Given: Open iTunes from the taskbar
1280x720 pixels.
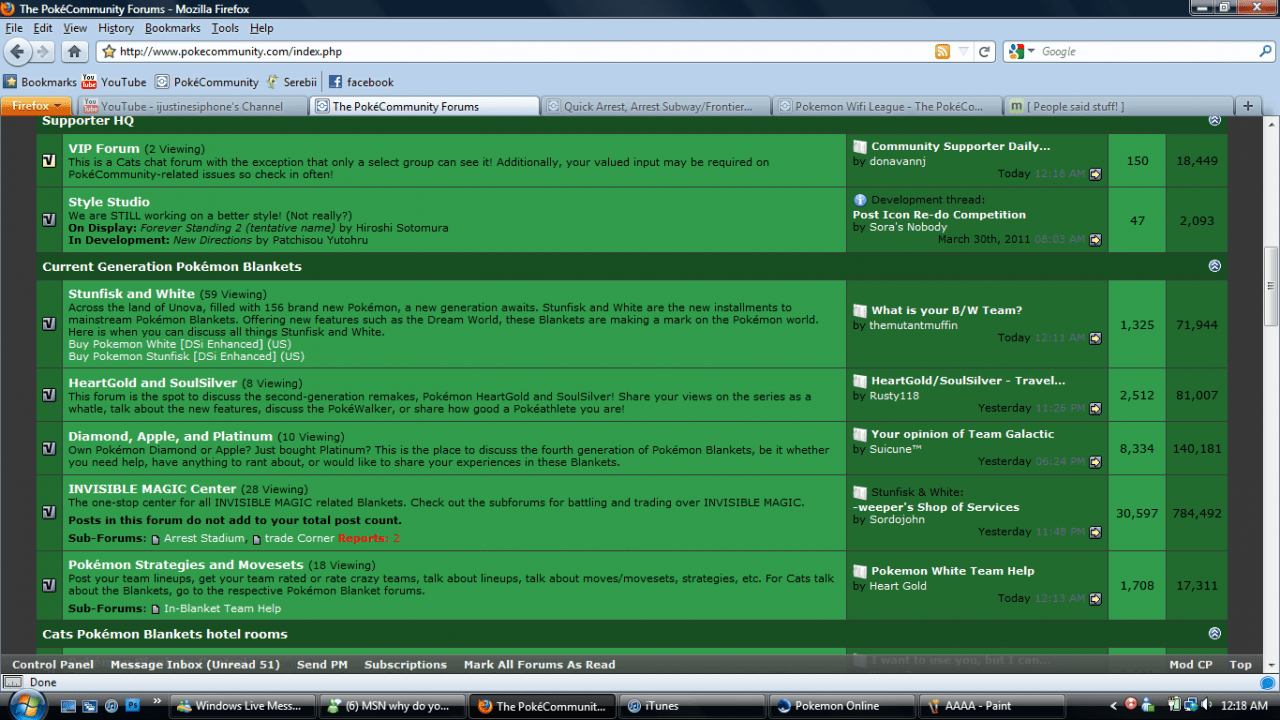Looking at the screenshot, I should (x=691, y=705).
